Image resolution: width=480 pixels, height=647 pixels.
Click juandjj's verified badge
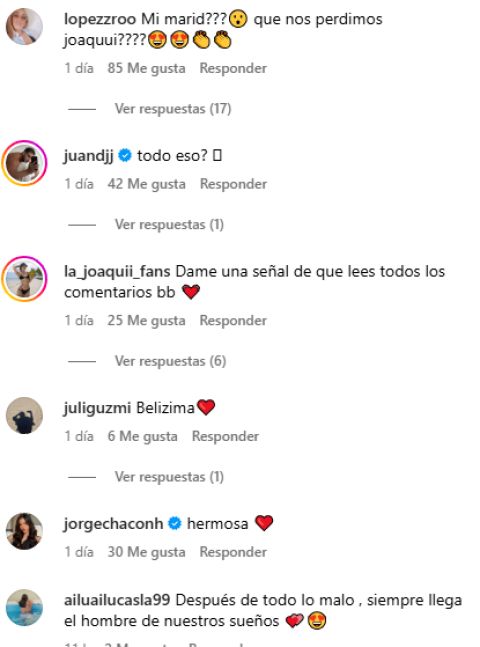pyautogui.click(x=125, y=156)
